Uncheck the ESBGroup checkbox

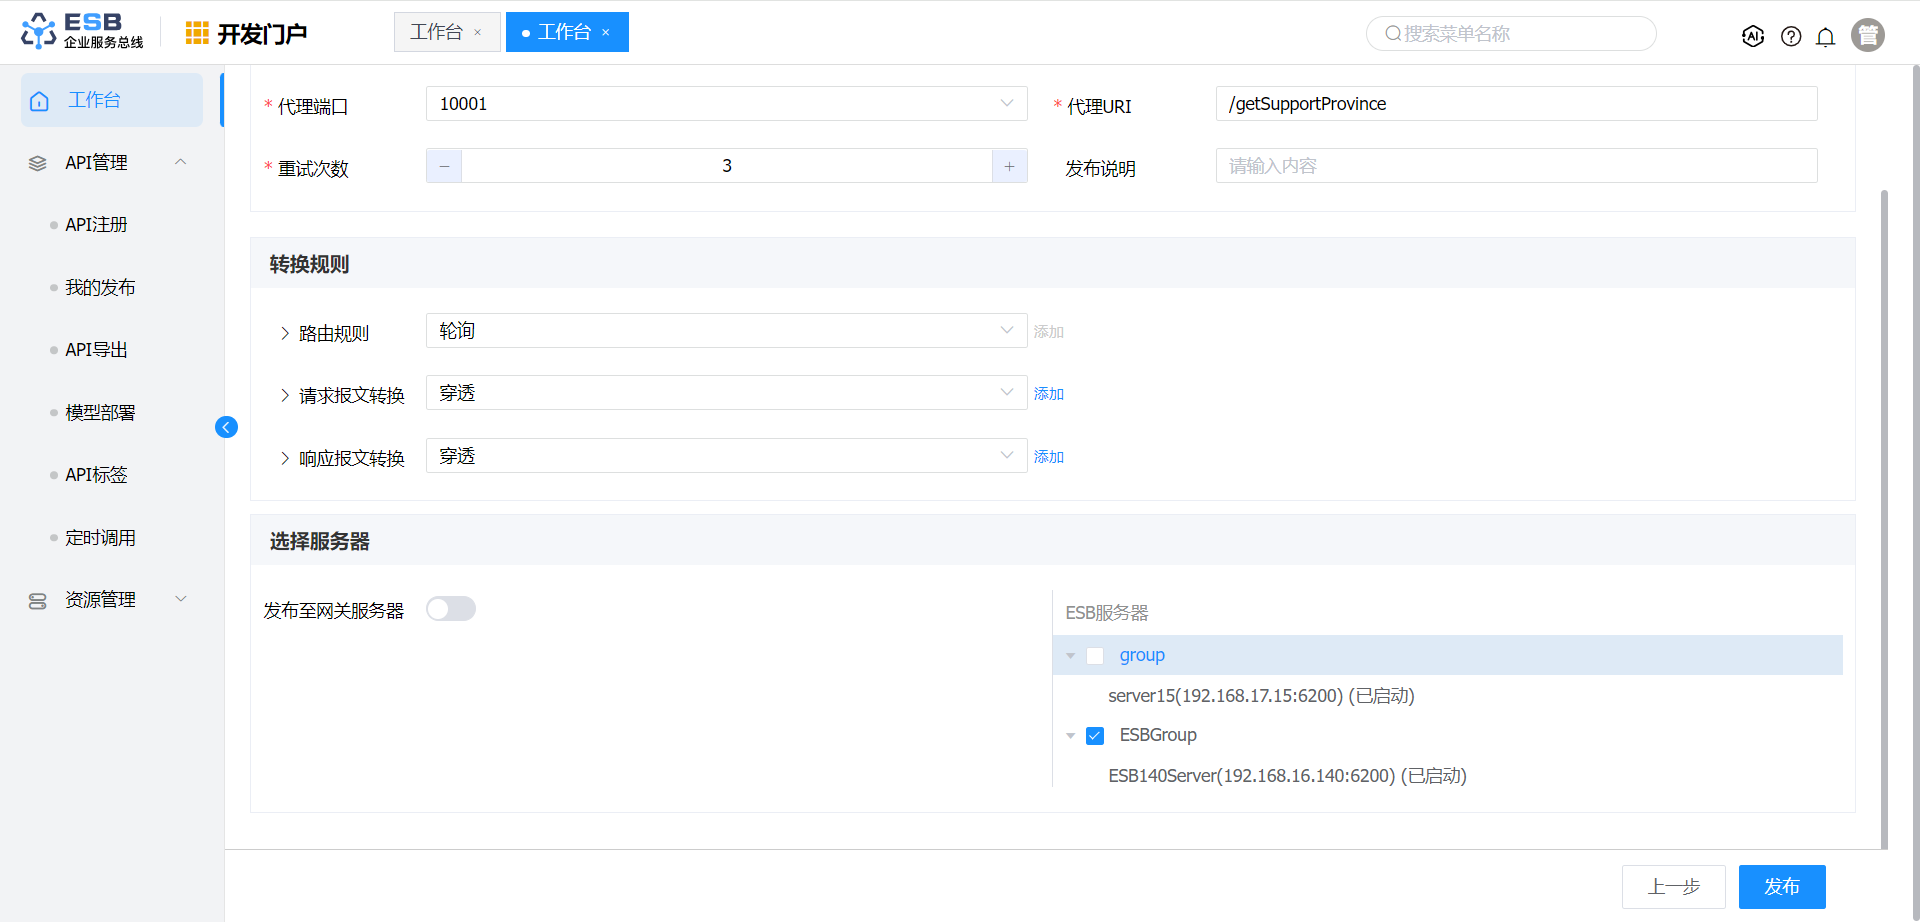click(x=1095, y=736)
